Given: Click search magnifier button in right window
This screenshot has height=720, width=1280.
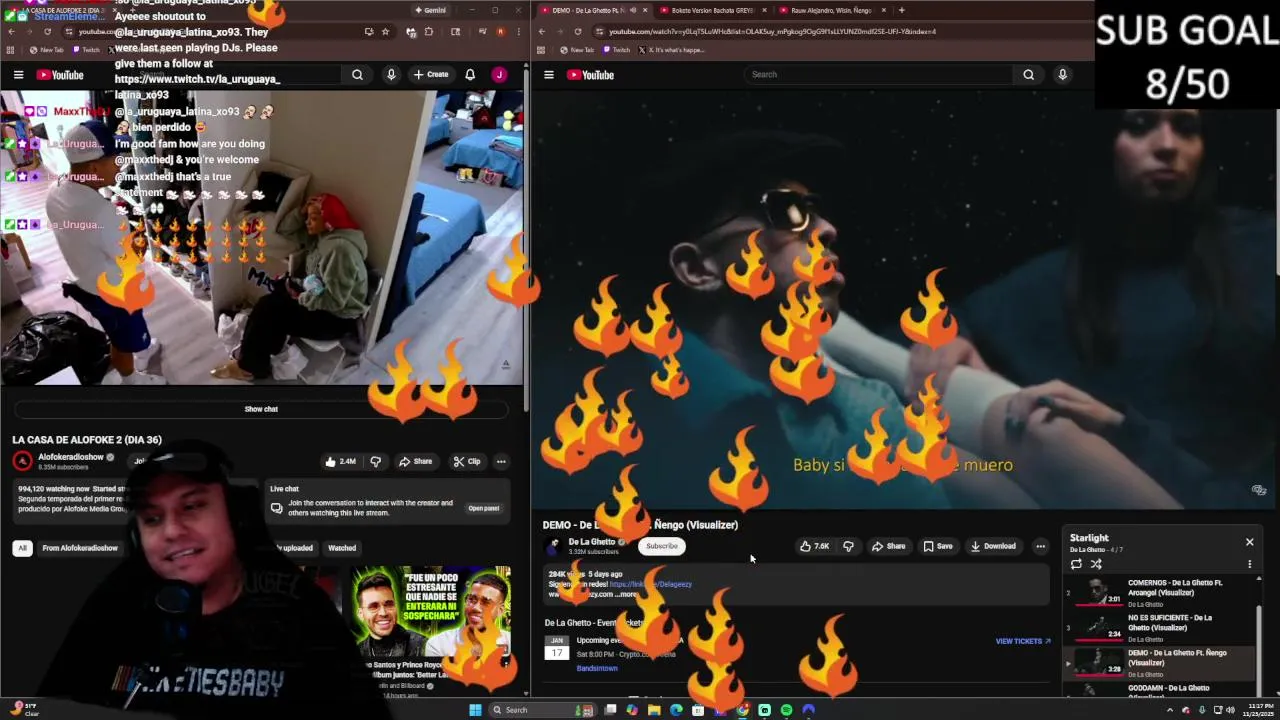Looking at the screenshot, I should click(x=1028, y=74).
